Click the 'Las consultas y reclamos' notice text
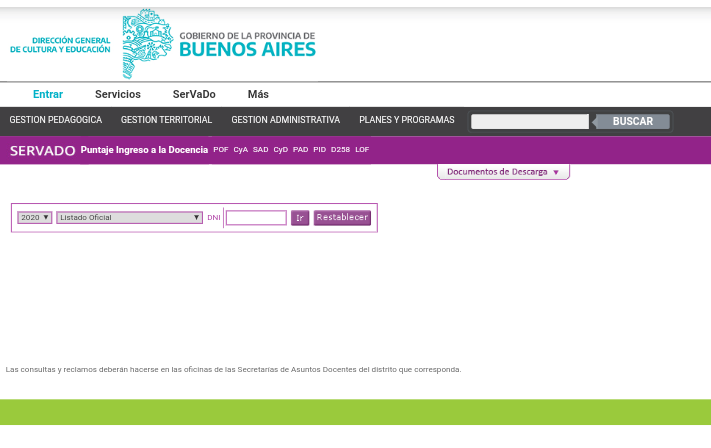 point(234,370)
